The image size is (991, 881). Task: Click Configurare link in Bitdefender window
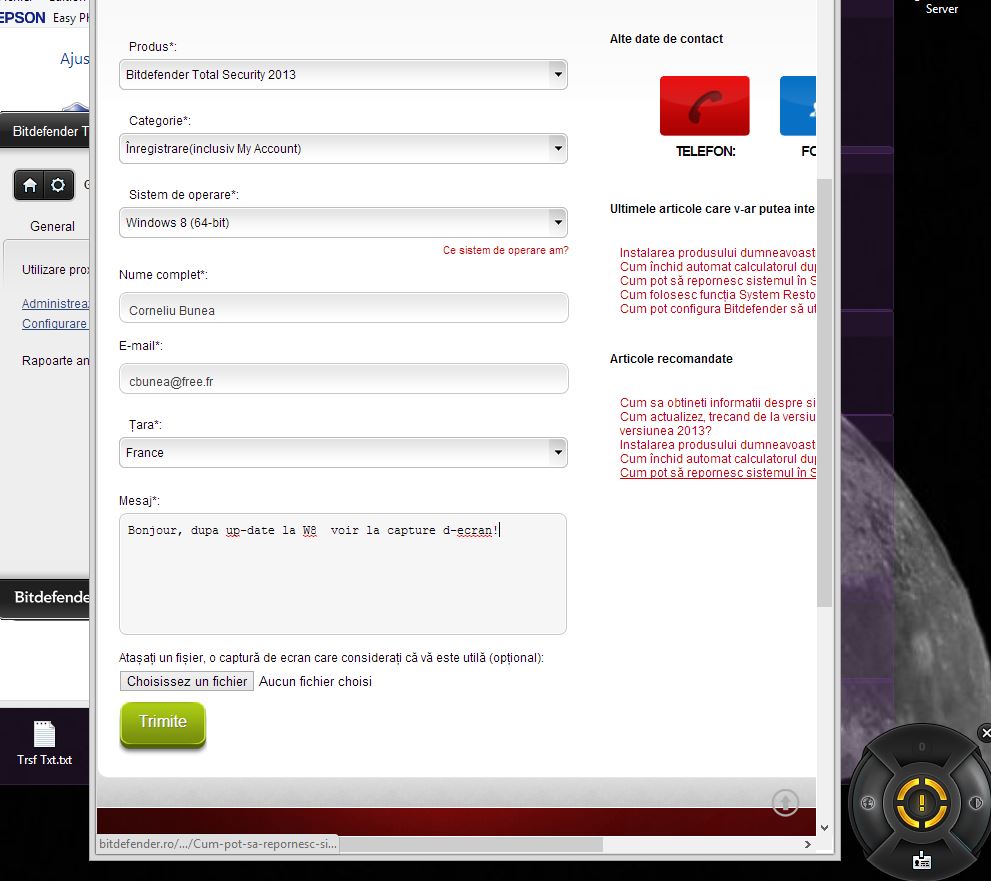pyautogui.click(x=55, y=324)
